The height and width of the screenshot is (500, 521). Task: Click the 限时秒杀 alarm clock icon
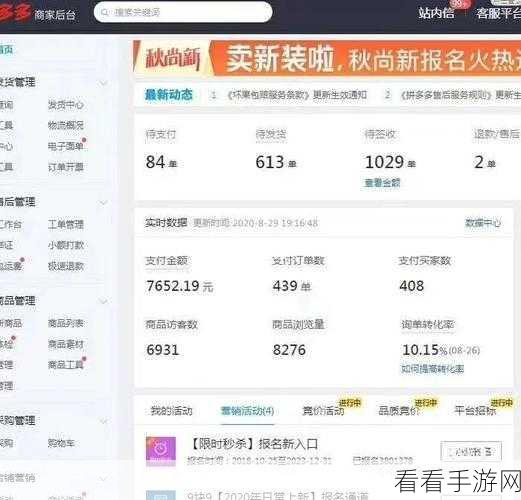[x=161, y=451]
